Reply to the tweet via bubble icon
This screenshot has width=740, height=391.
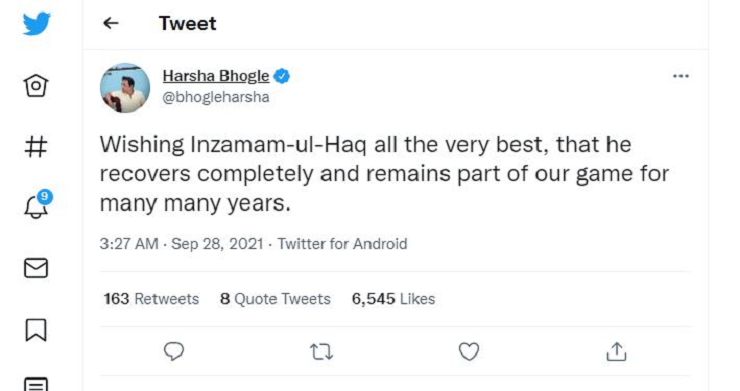point(174,351)
